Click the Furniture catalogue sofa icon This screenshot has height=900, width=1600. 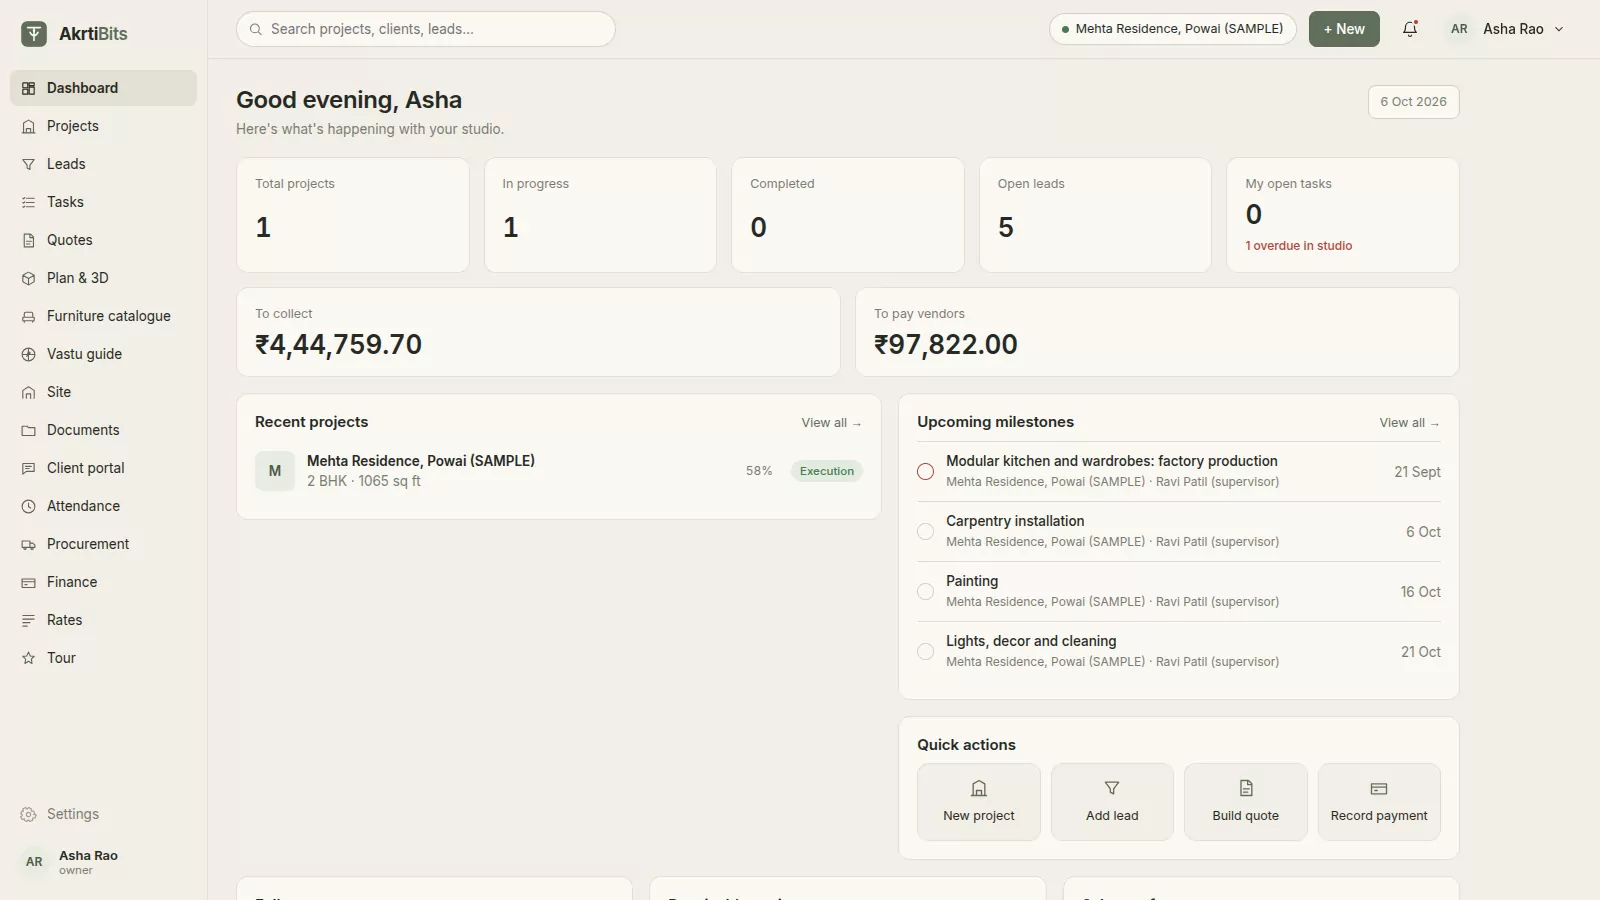[x=29, y=316]
